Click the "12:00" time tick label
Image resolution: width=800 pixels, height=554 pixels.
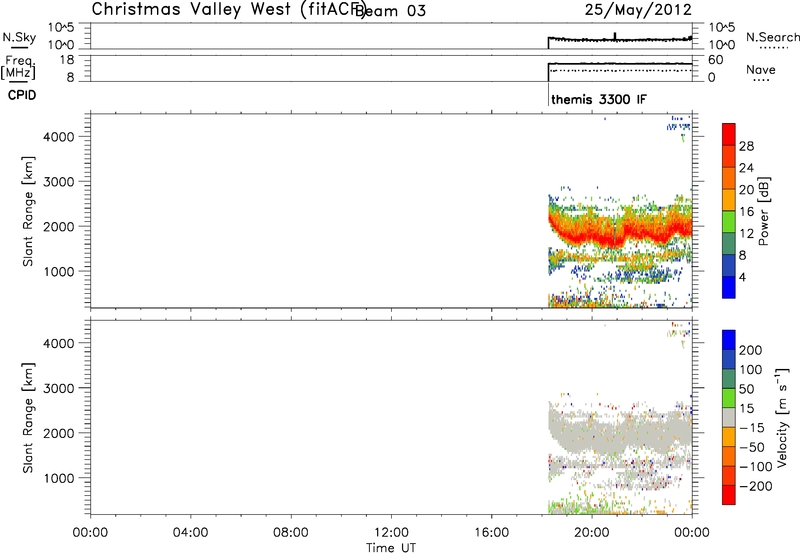391,533
